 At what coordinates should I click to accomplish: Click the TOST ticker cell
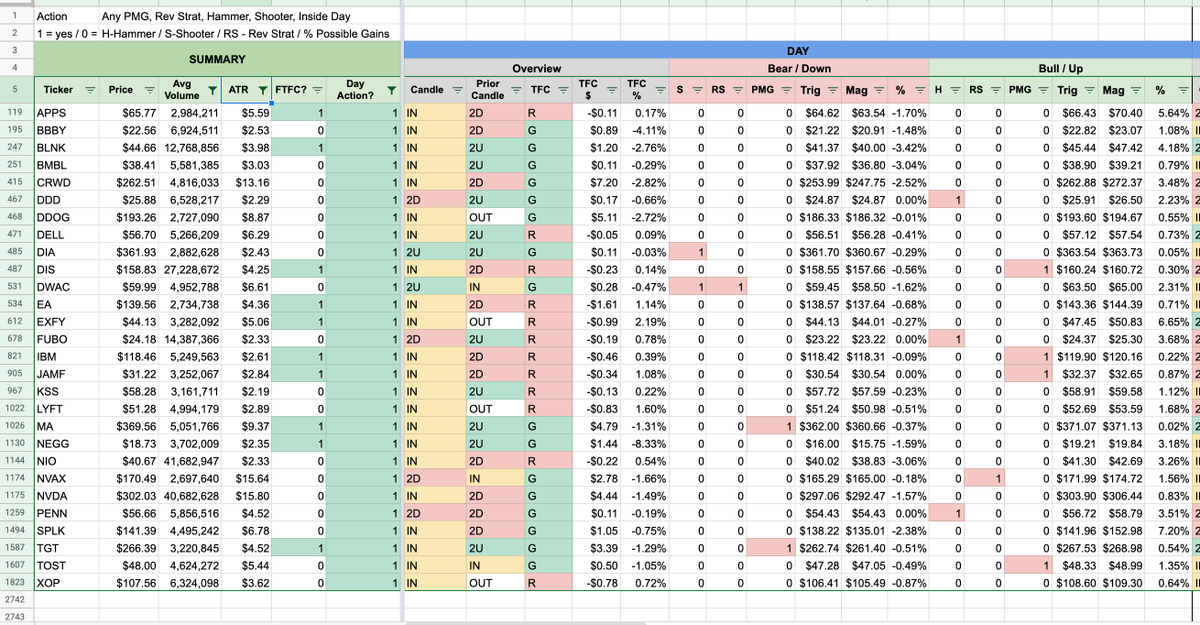tap(67, 567)
